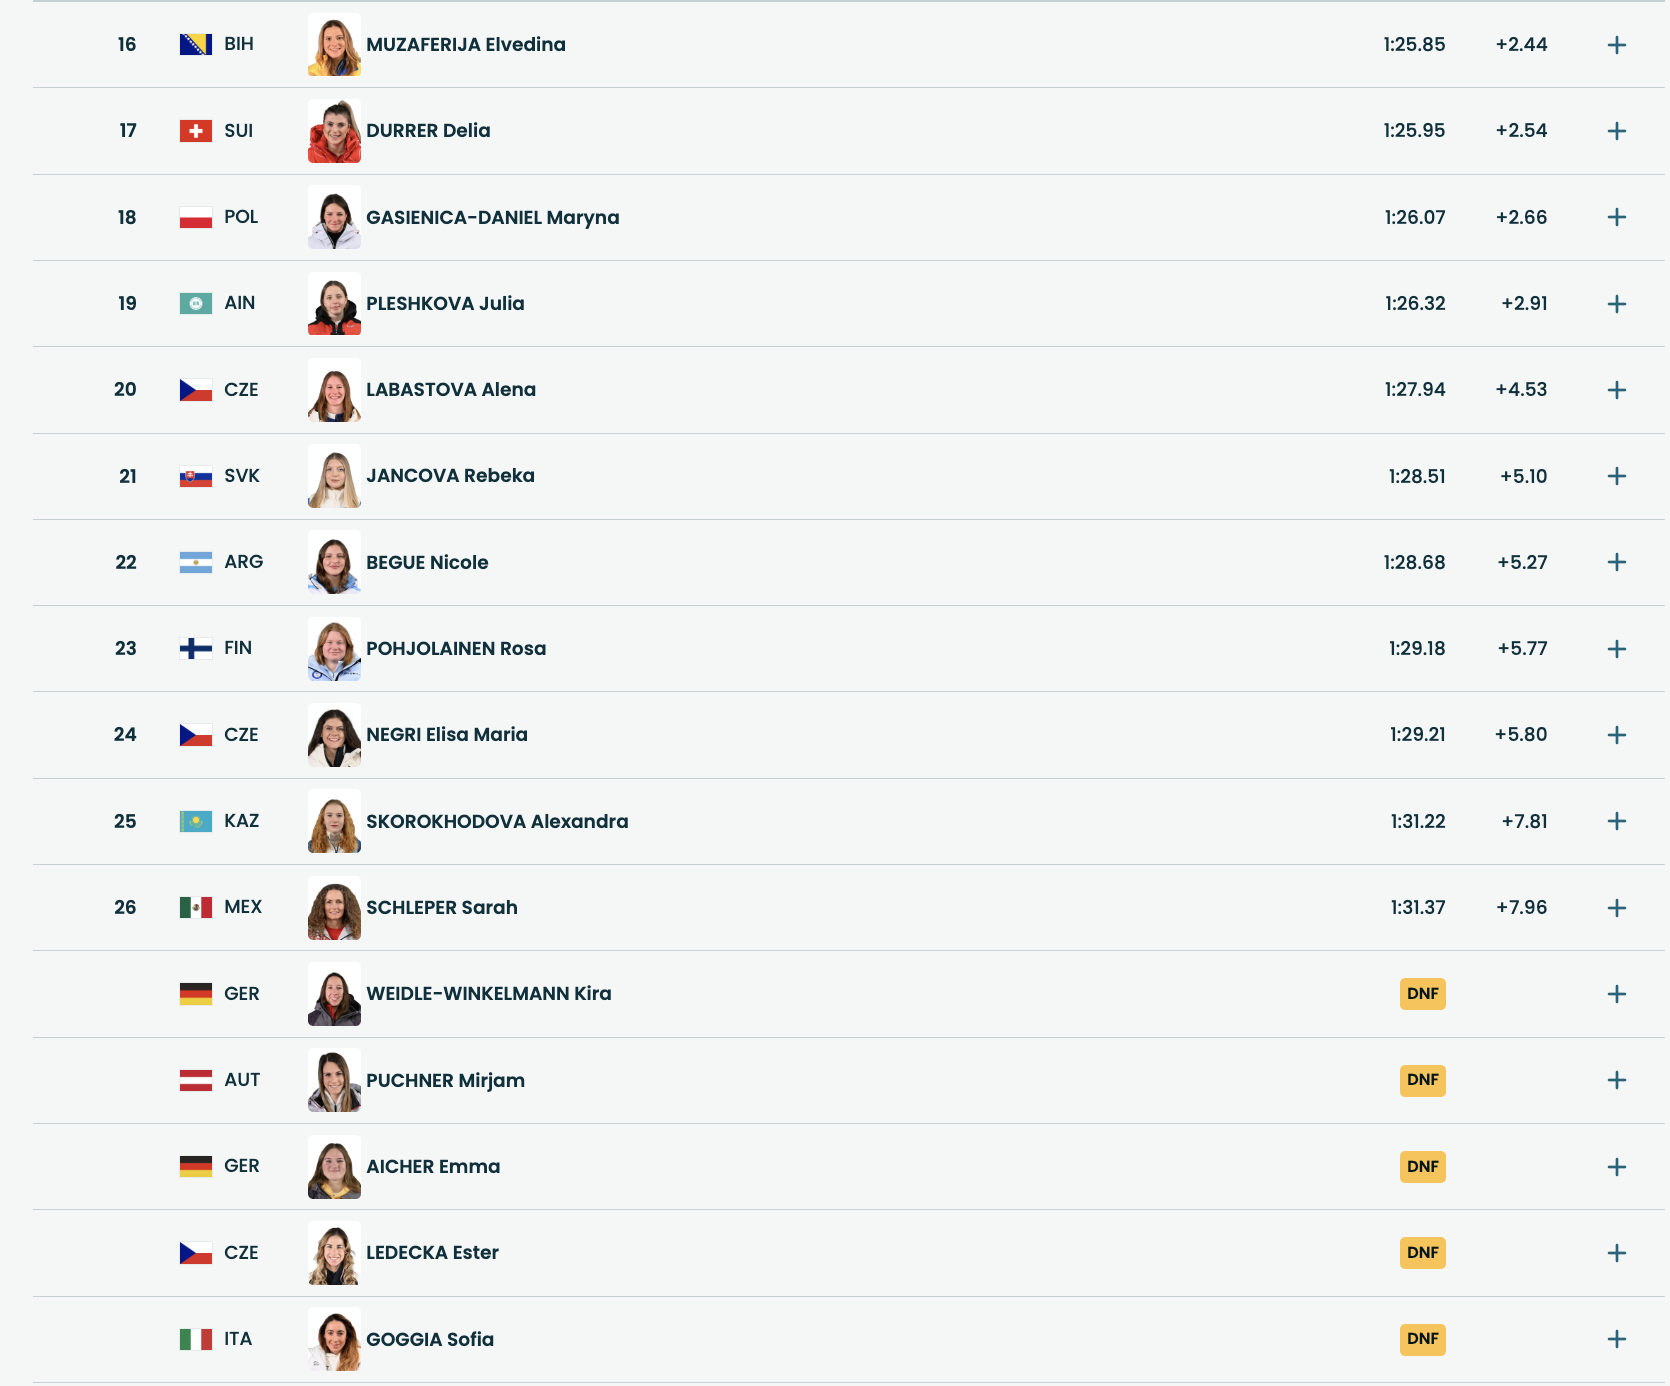The height and width of the screenshot is (1386, 1670).
Task: Click plus icon on SCHLEPER Sarah's row
Action: pyautogui.click(x=1616, y=908)
